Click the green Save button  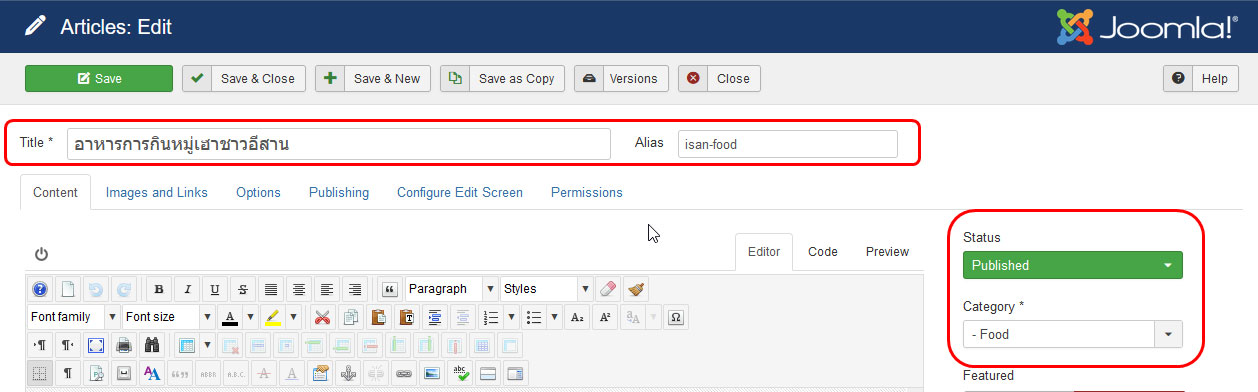[x=99, y=79]
